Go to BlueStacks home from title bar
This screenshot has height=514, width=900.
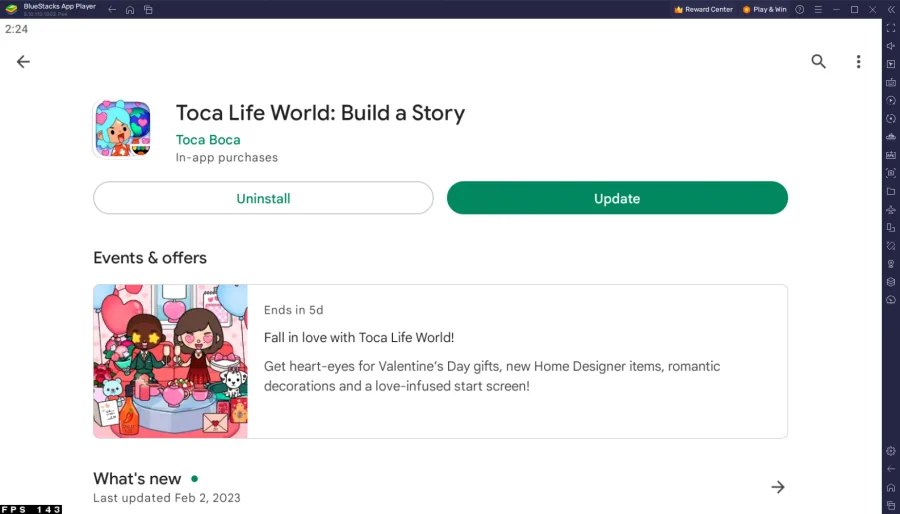130,10
